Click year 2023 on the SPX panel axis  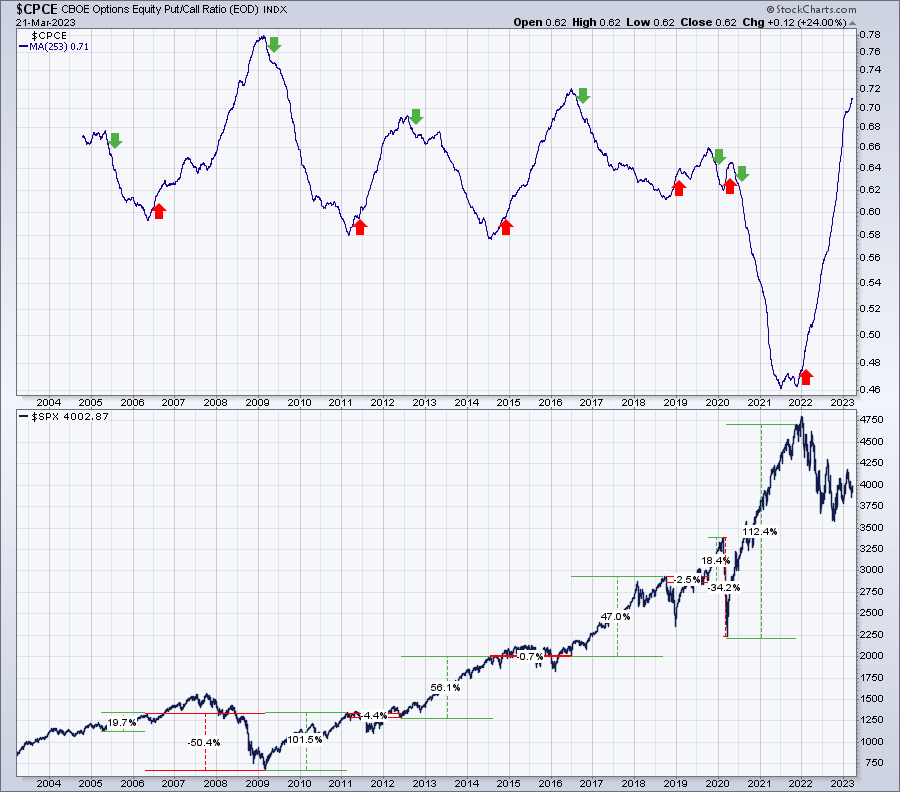[842, 783]
